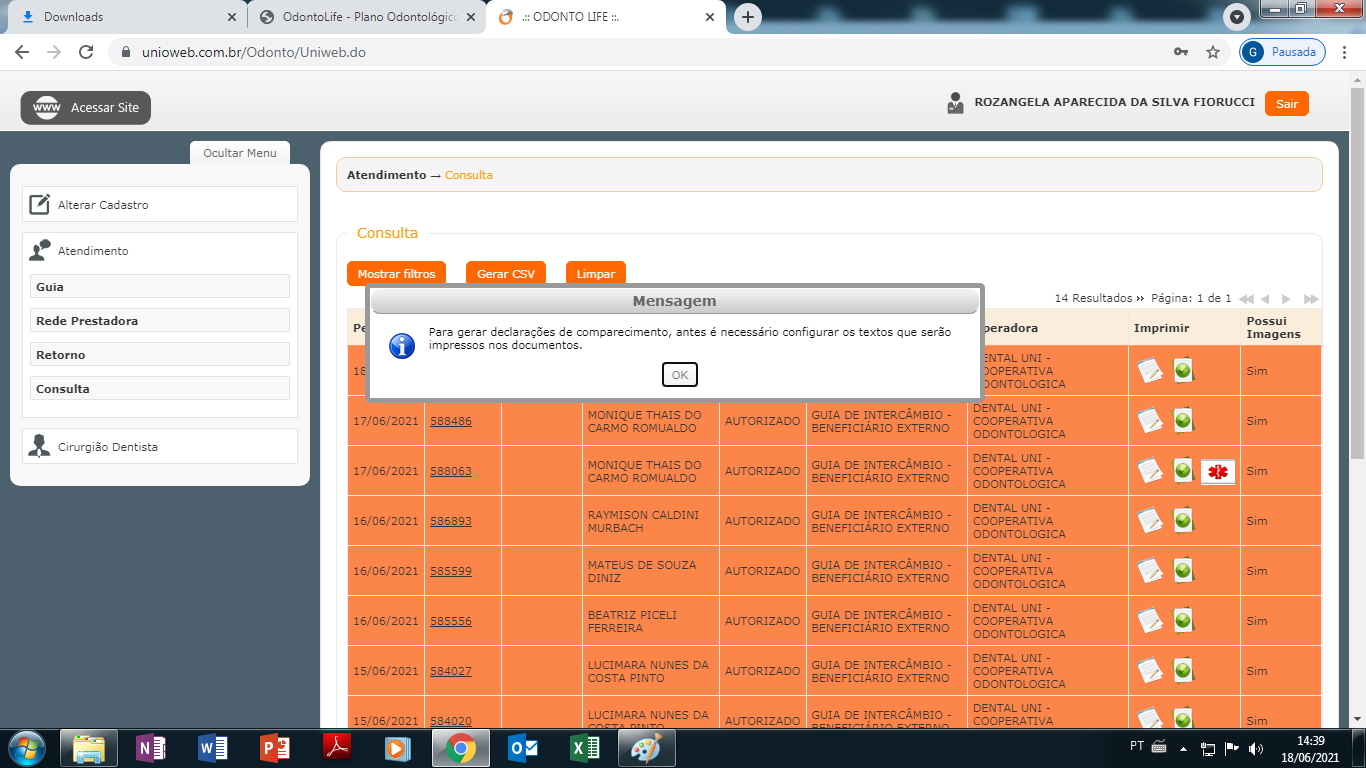Click the Sair logout button
This screenshot has width=1366, height=768.
point(1286,104)
